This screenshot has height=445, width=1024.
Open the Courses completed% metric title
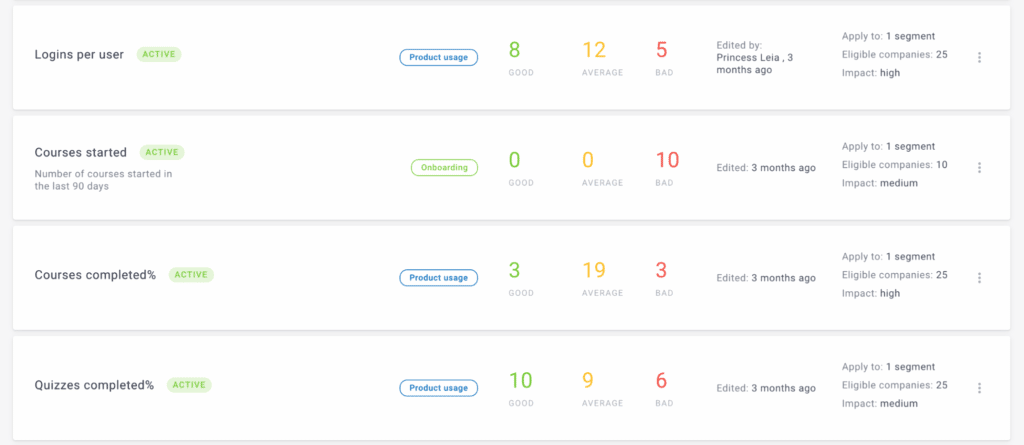tap(95, 275)
